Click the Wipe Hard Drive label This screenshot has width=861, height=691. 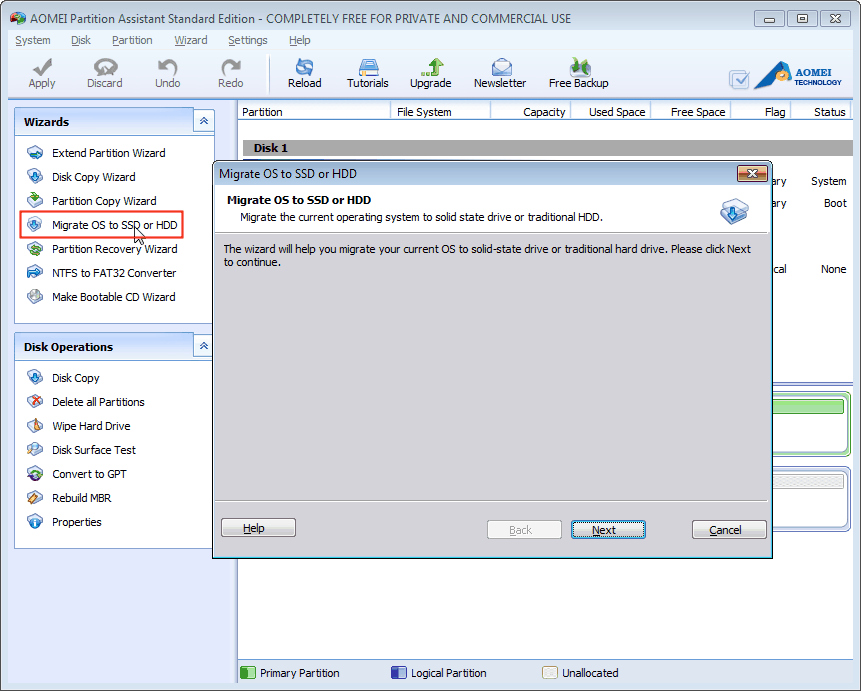[91, 426]
